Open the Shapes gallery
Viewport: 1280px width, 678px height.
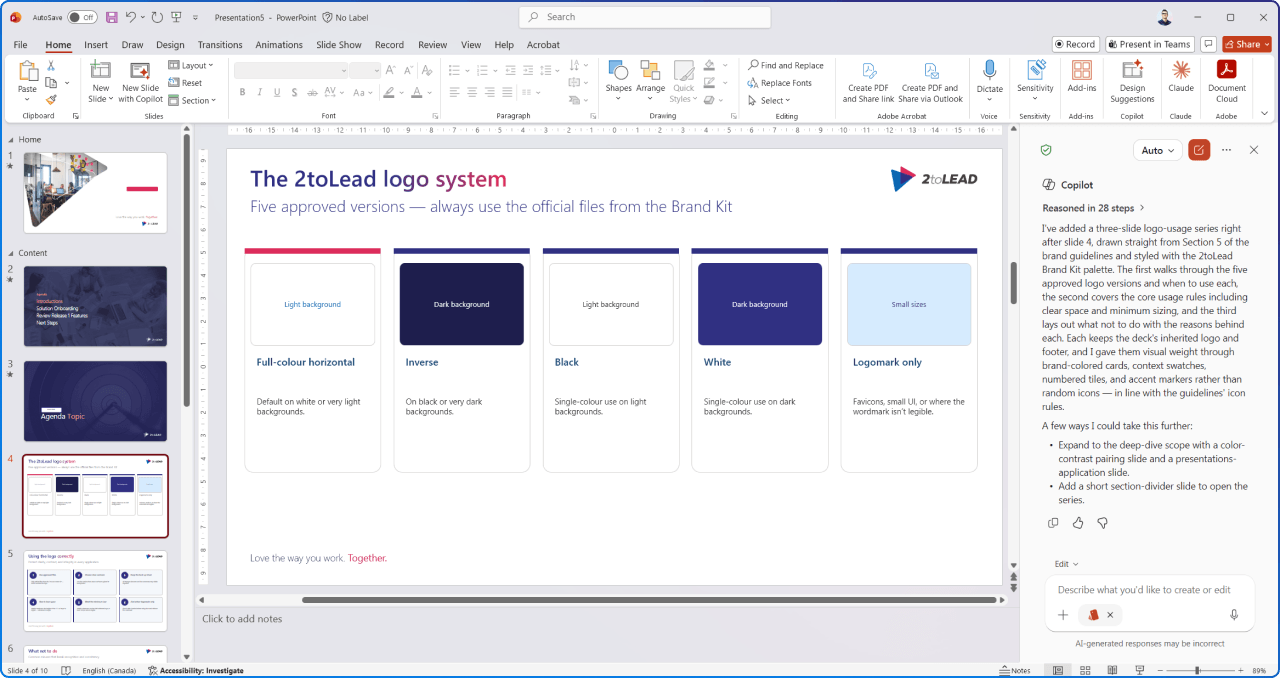click(618, 80)
